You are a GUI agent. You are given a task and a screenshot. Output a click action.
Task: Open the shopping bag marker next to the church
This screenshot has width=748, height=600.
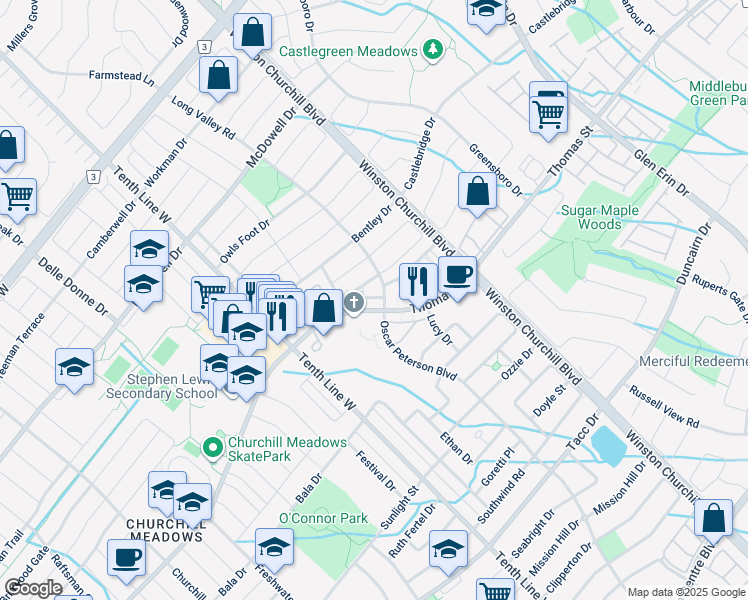[x=323, y=309]
